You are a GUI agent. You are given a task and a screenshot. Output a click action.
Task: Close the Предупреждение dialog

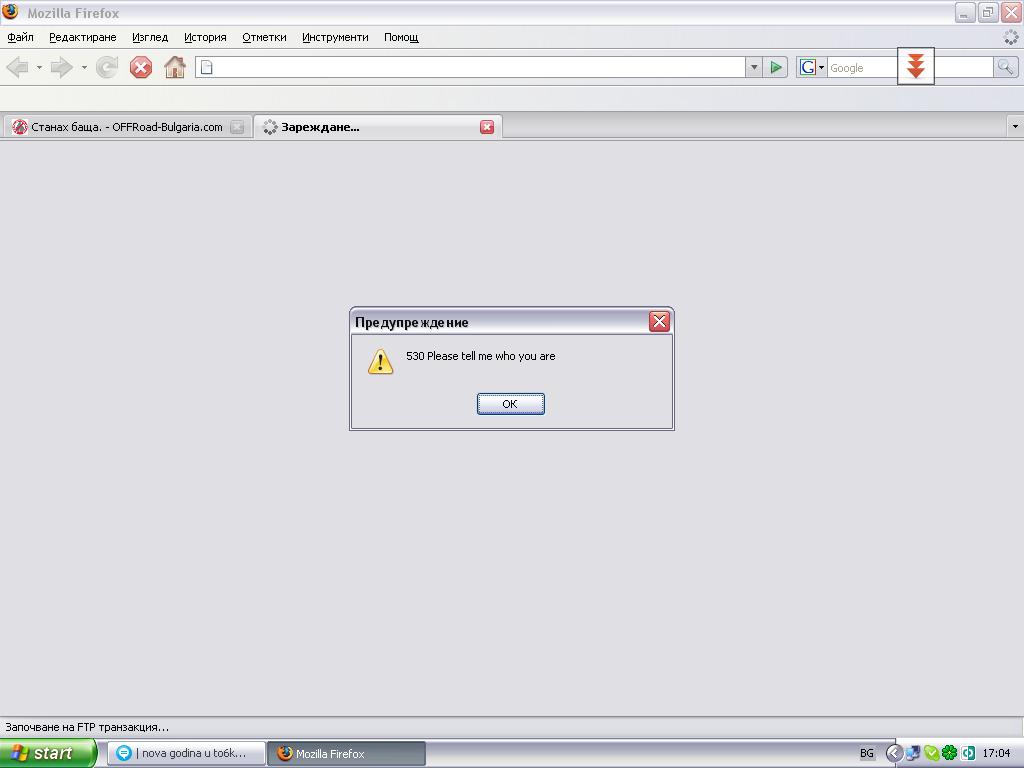point(660,321)
